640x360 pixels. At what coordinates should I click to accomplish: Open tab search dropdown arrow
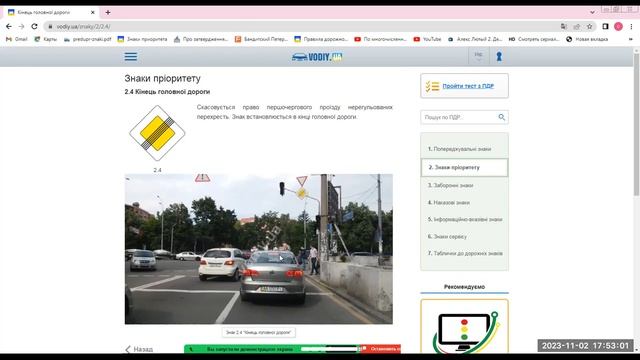tap(592, 13)
